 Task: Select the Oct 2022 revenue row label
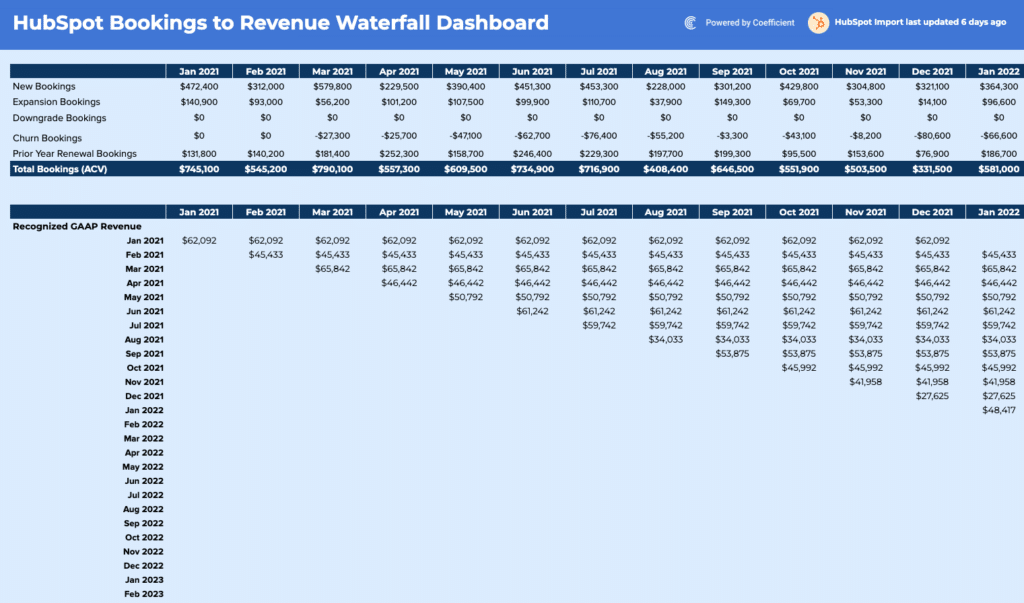pos(144,538)
